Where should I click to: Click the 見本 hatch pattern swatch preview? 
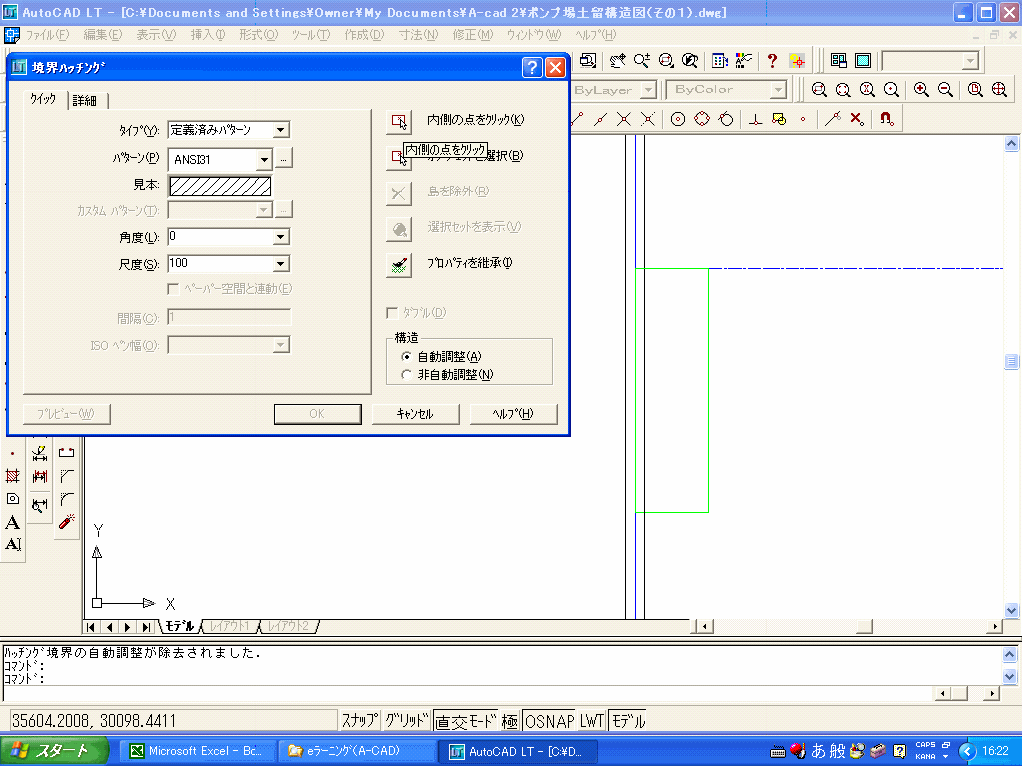coord(220,186)
